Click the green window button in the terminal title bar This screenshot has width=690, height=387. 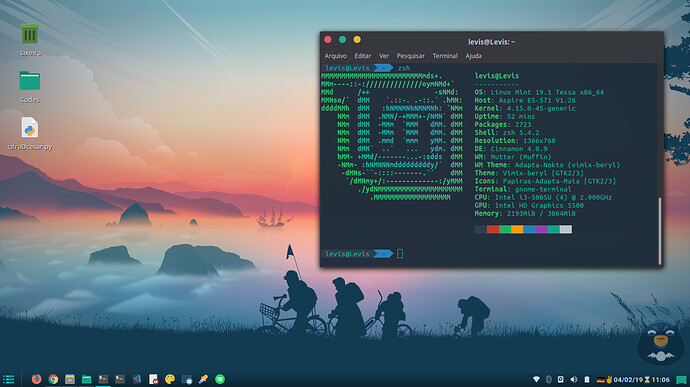click(342, 40)
